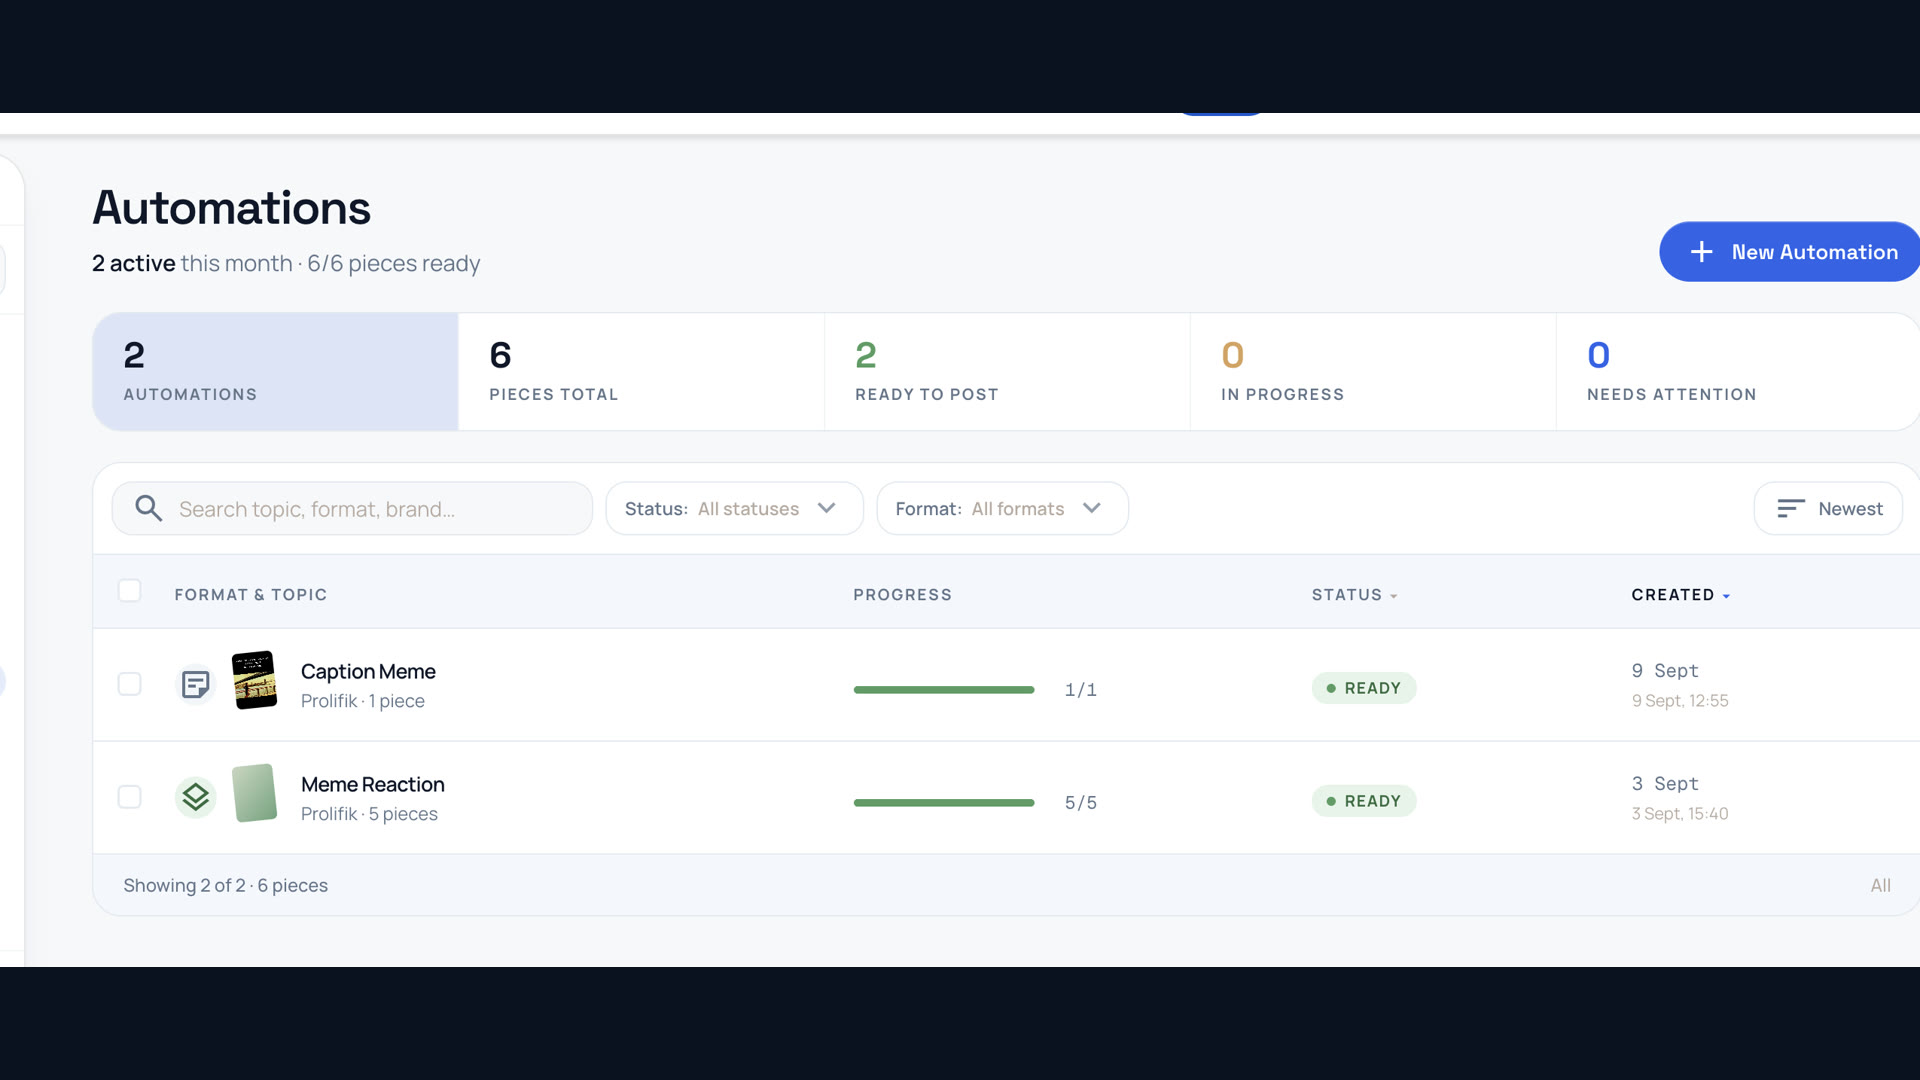Viewport: 1920px width, 1080px height.
Task: Check the Caption Meme row checkbox
Action: [129, 684]
